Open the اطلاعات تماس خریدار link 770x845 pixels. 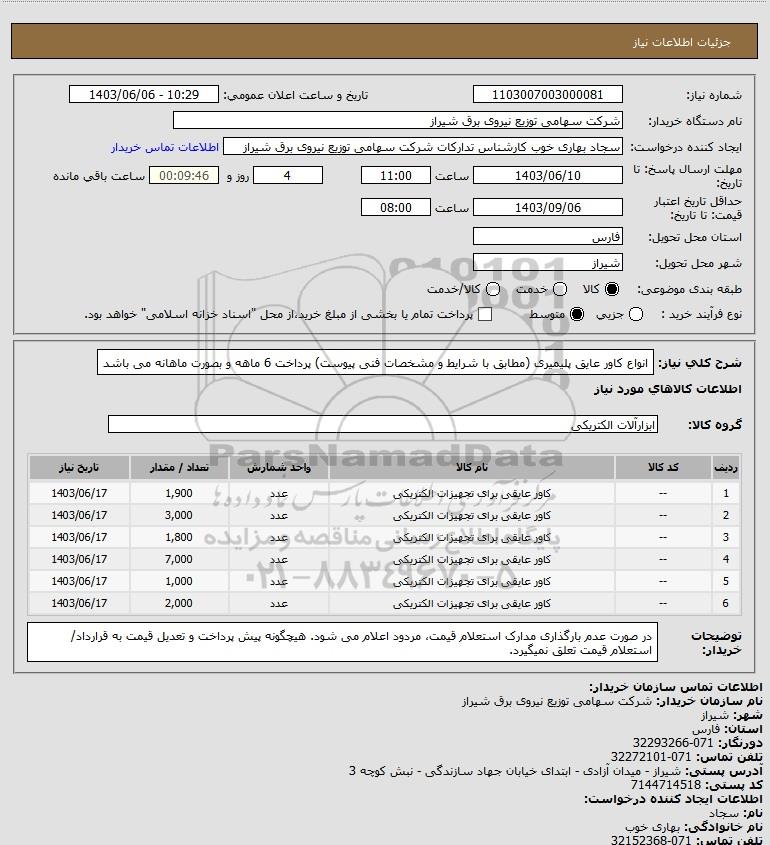165,147
